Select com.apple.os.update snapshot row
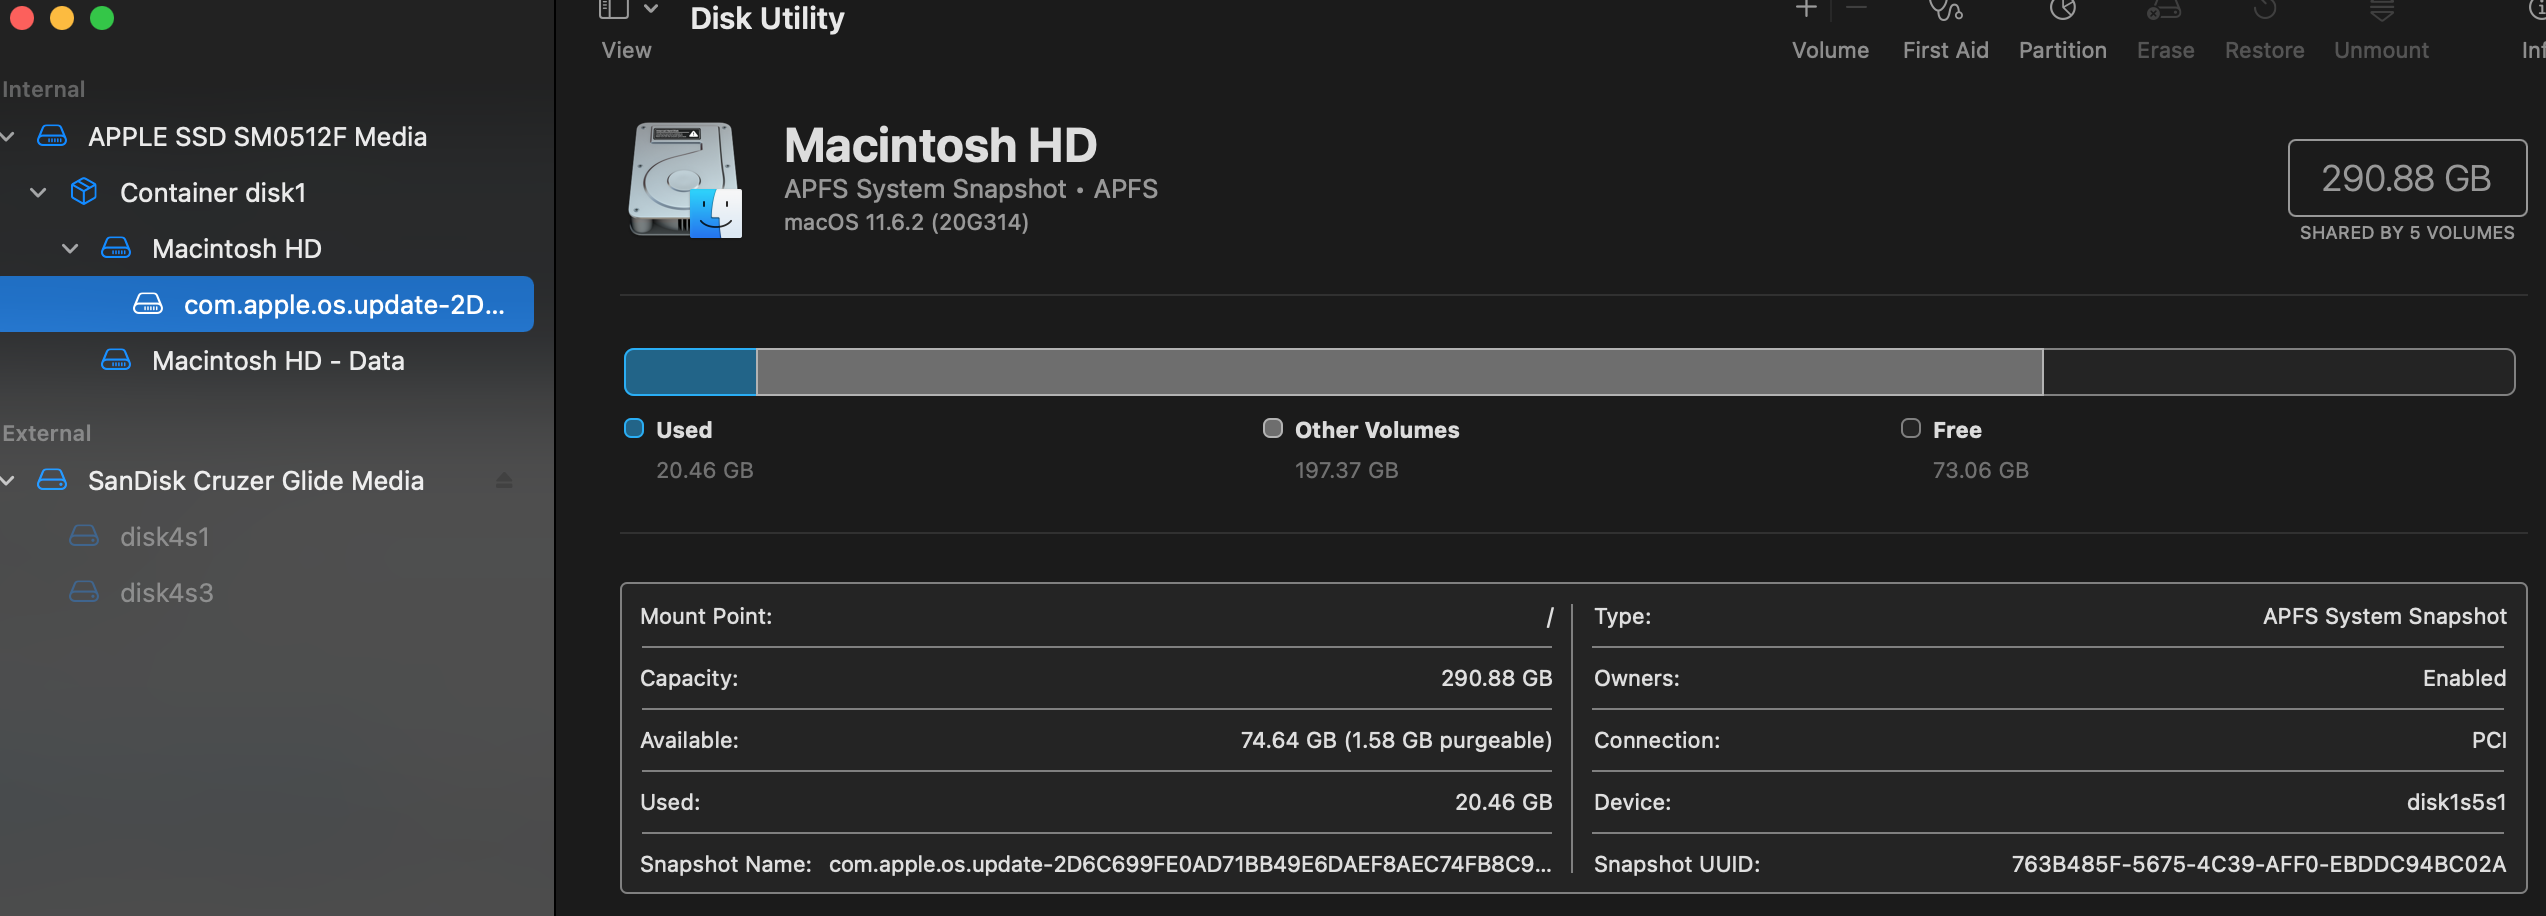This screenshot has height=916, width=2546. click(266, 304)
